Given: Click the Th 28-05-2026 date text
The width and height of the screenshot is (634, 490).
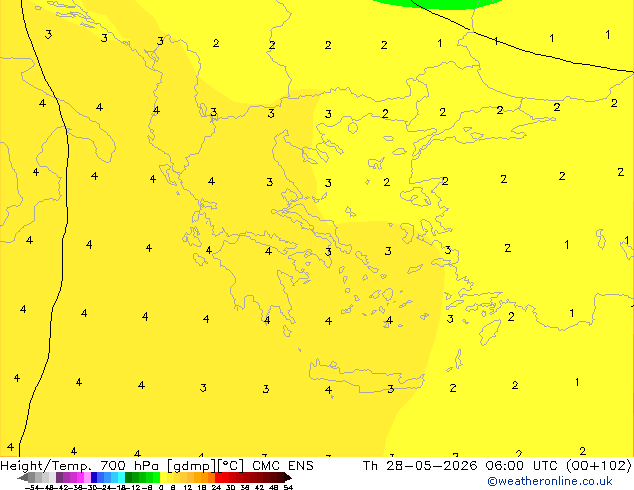Looking at the screenshot, I should point(420,466).
